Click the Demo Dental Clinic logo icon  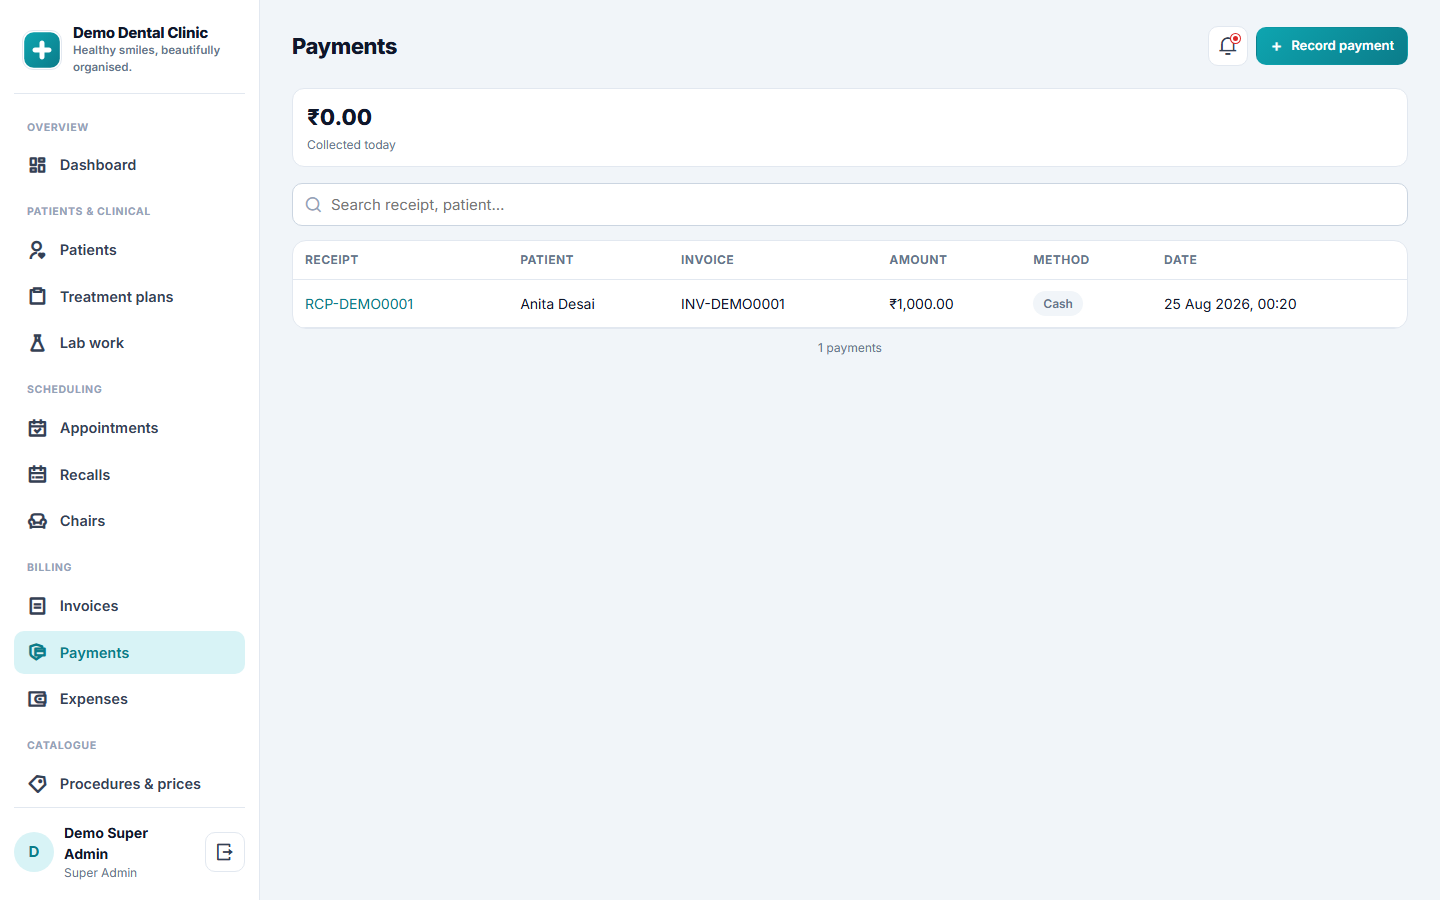(42, 50)
